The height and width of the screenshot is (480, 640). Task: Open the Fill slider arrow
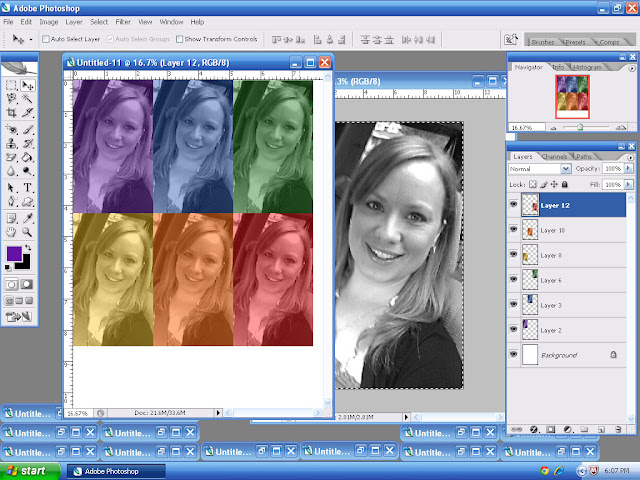click(x=629, y=184)
